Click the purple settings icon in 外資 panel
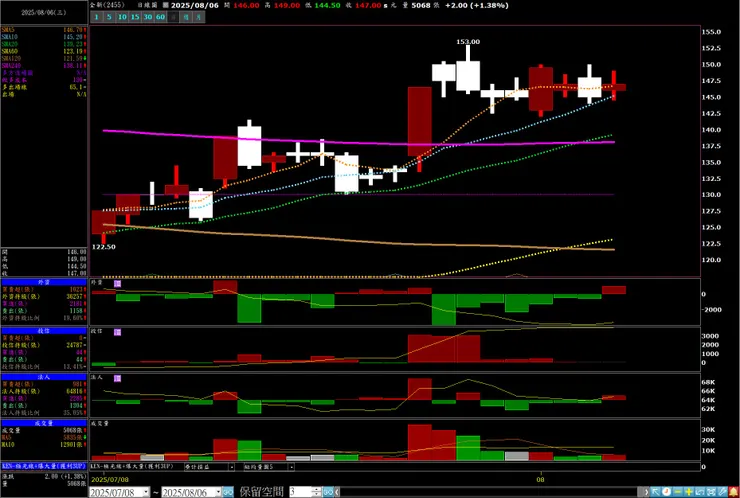Image resolution: width=740 pixels, height=498 pixels. coord(118,284)
